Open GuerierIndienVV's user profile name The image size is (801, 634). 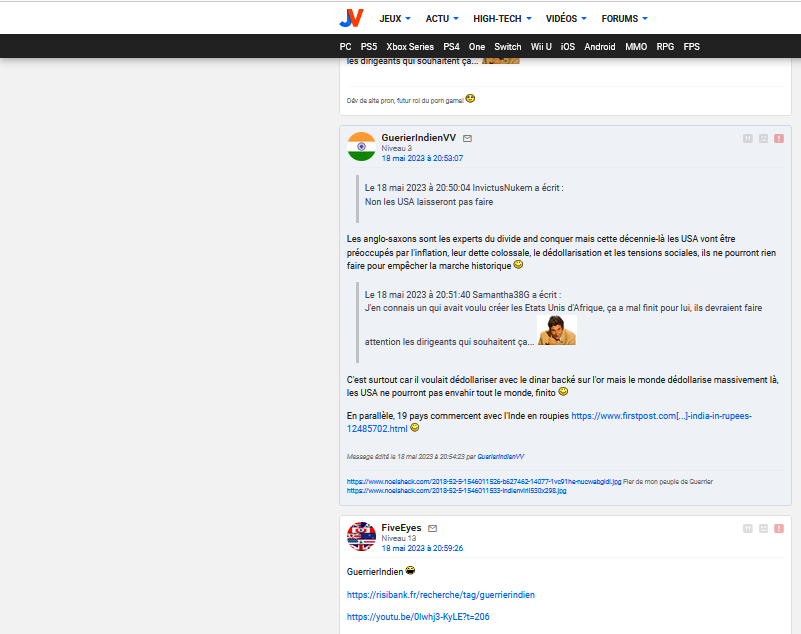[418, 138]
